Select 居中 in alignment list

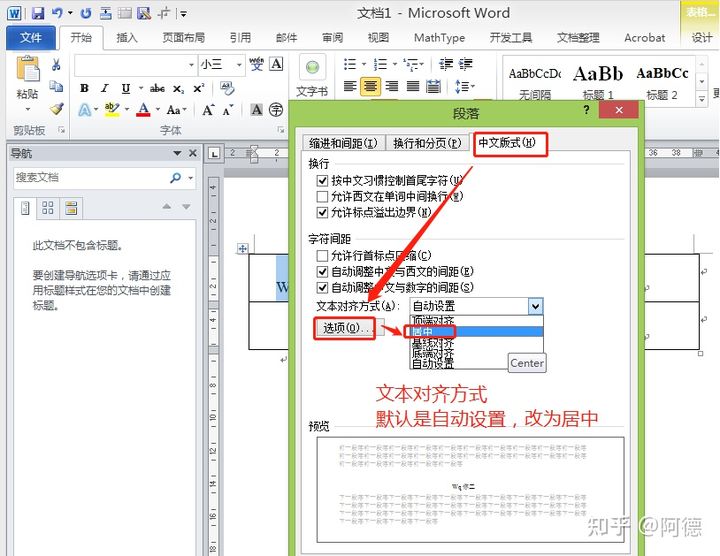click(x=476, y=331)
